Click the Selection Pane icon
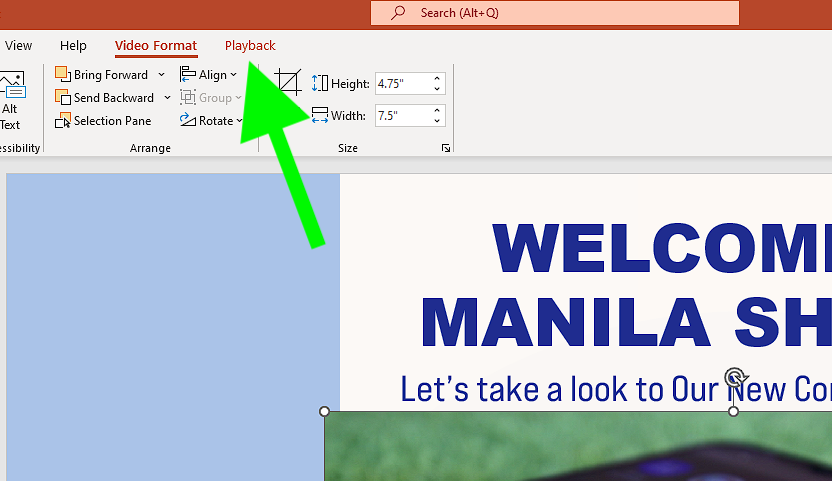832x481 pixels. (x=63, y=121)
